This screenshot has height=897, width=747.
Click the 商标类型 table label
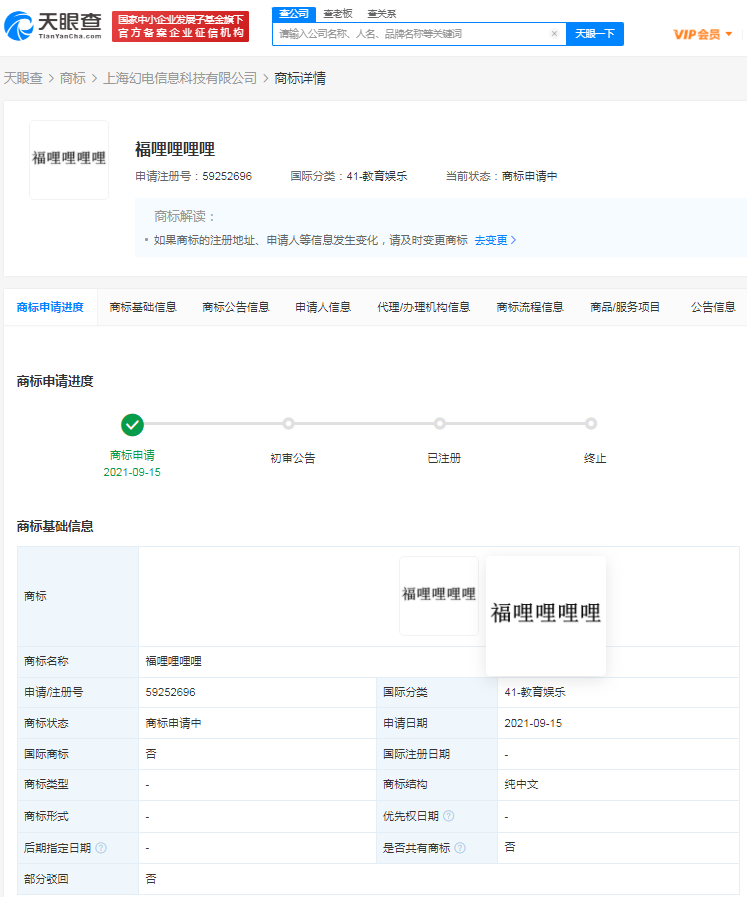[46, 784]
